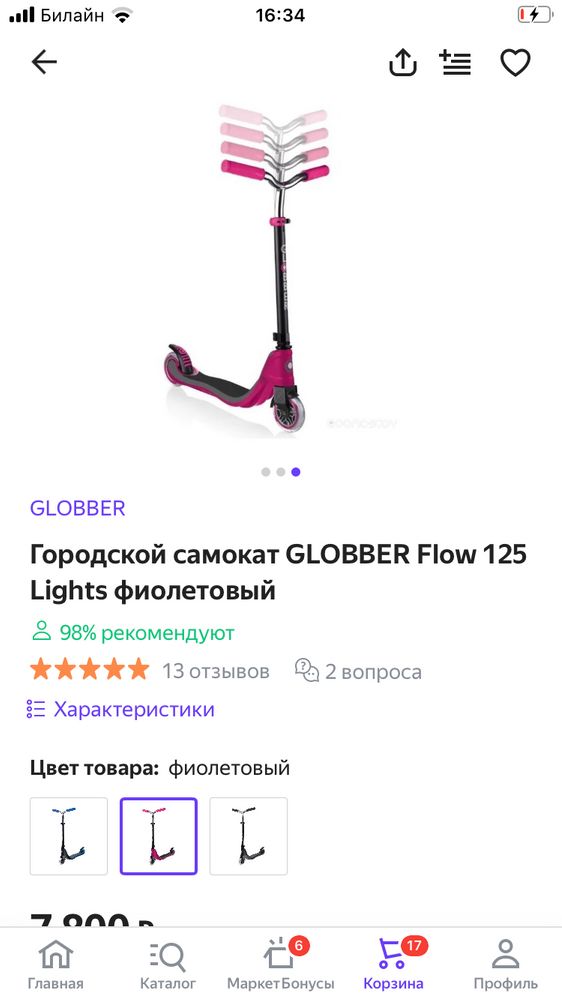Open the Корзина cart tab
Image resolution: width=562 pixels, height=1000 pixels.
[394, 964]
